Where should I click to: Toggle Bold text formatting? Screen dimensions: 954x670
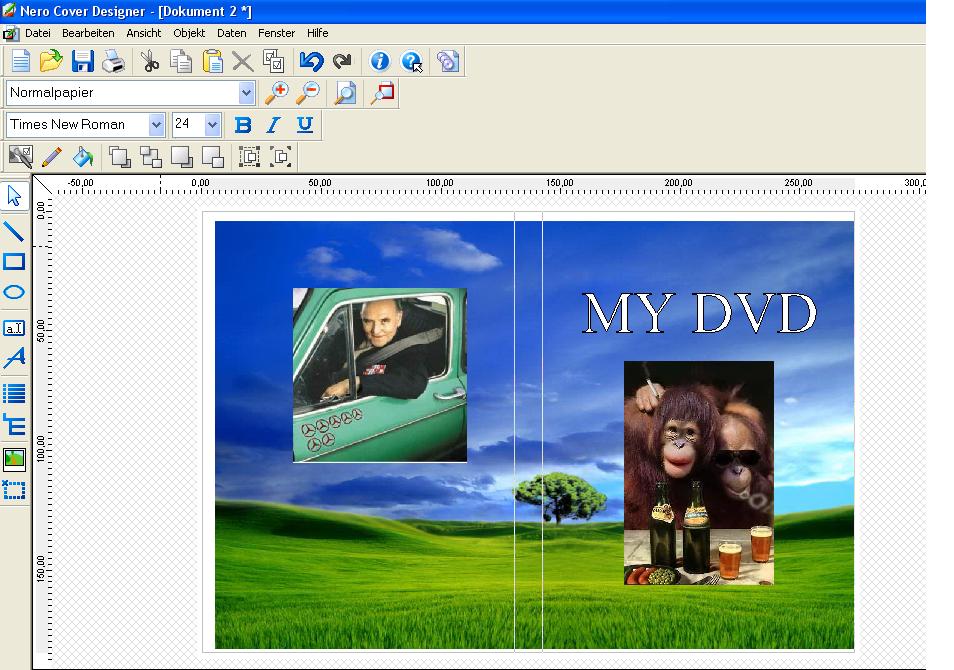[242, 125]
